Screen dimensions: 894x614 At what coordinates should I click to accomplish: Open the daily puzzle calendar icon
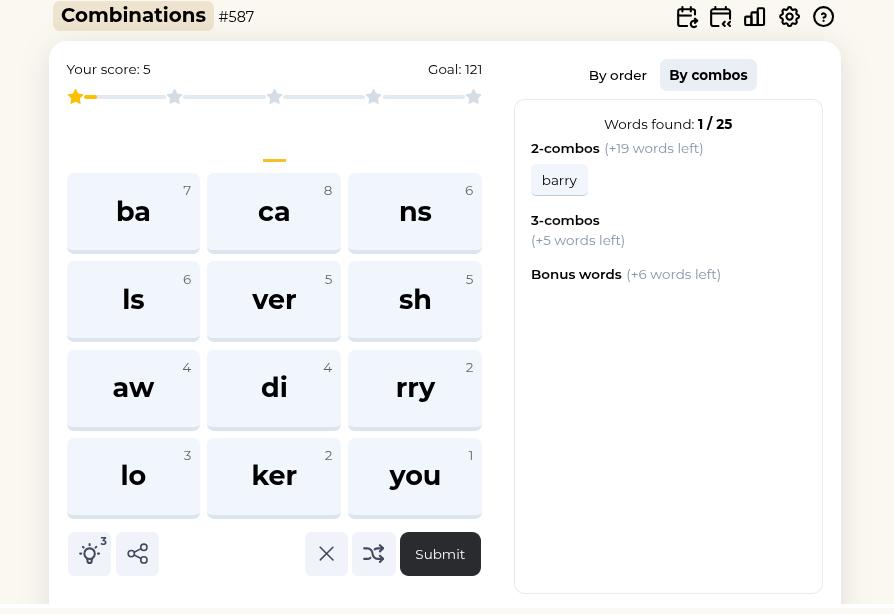tap(687, 17)
